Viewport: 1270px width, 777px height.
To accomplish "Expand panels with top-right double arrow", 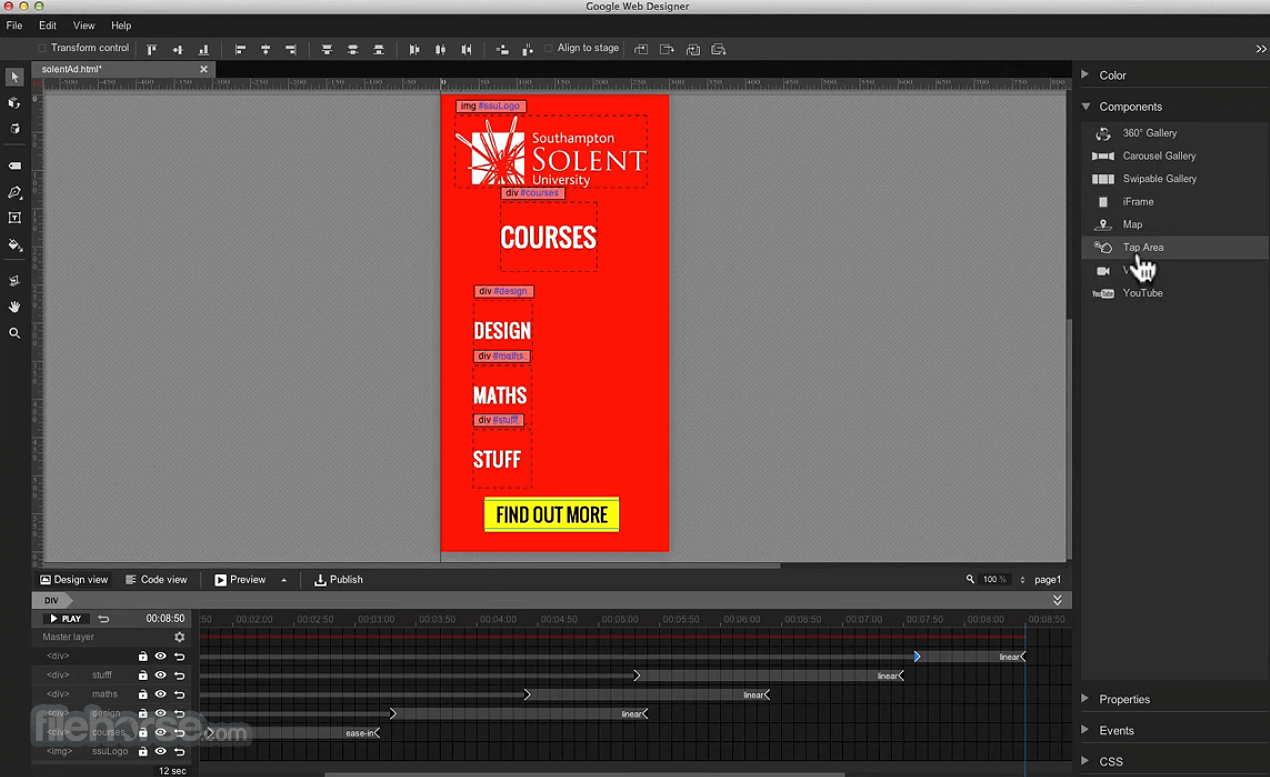I will [1261, 49].
